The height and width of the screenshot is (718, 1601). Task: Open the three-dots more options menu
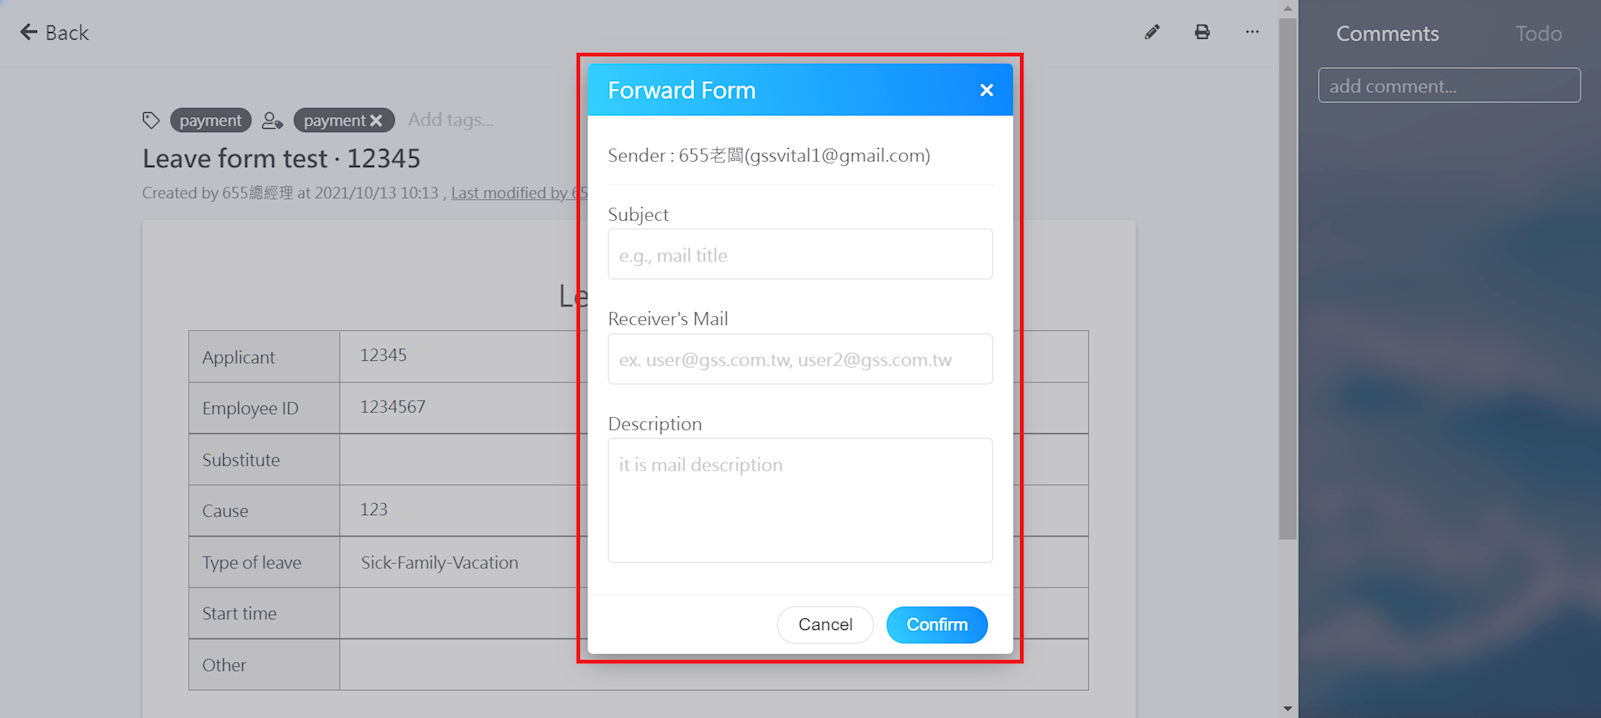click(1252, 32)
